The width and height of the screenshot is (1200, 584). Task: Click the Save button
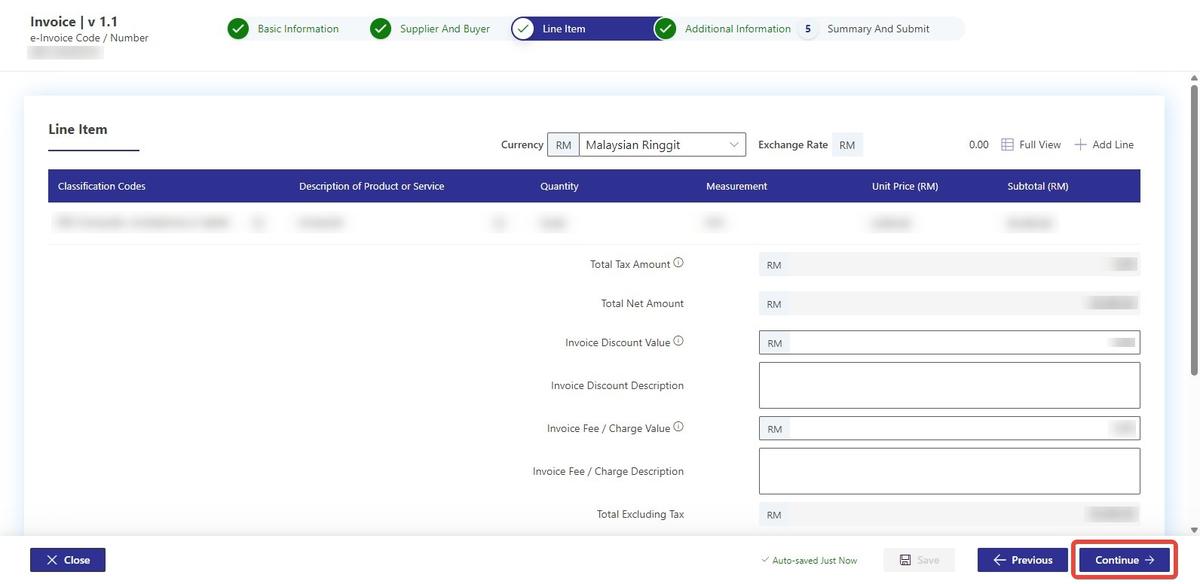click(919, 560)
